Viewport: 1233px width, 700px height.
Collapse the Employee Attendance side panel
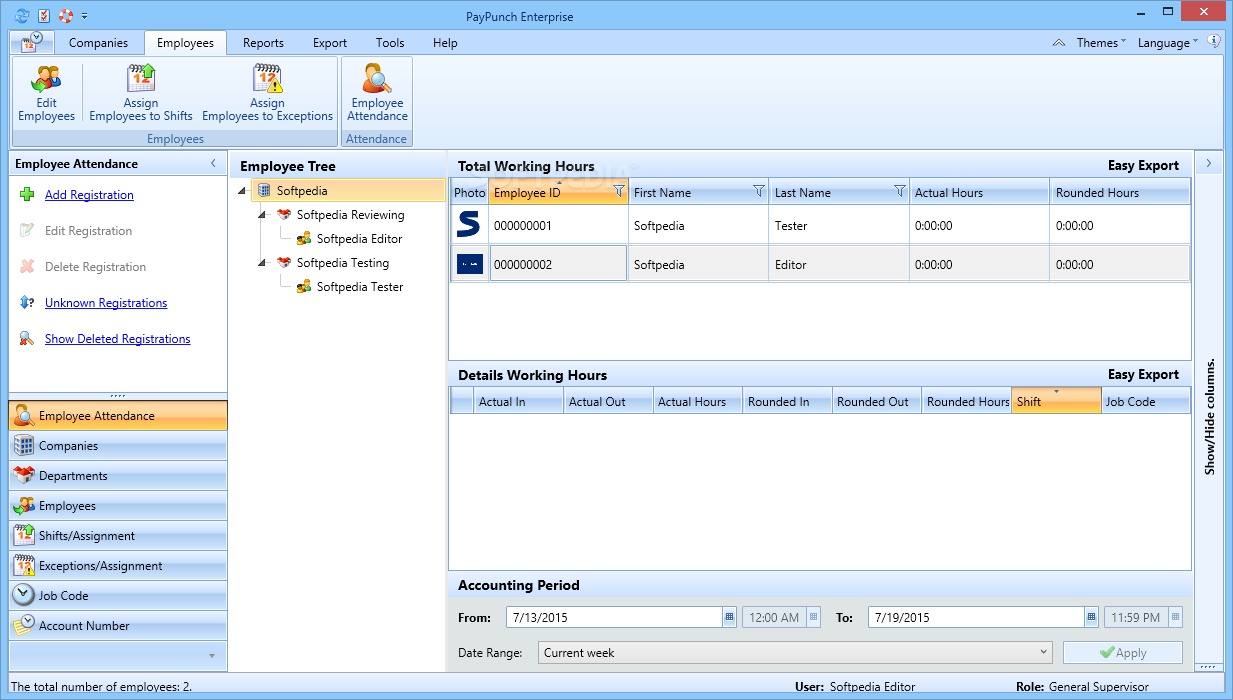click(213, 163)
